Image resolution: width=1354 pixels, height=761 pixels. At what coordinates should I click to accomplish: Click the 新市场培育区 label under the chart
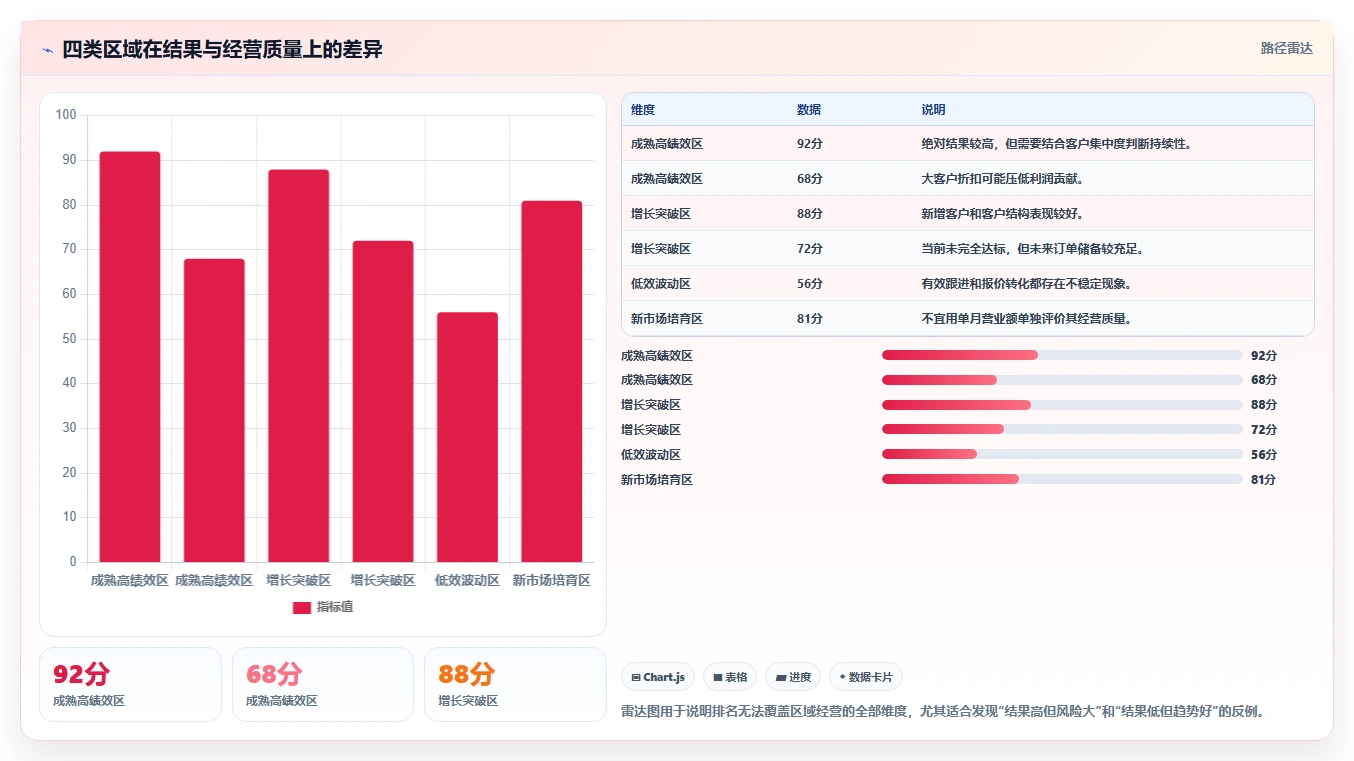coord(552,580)
